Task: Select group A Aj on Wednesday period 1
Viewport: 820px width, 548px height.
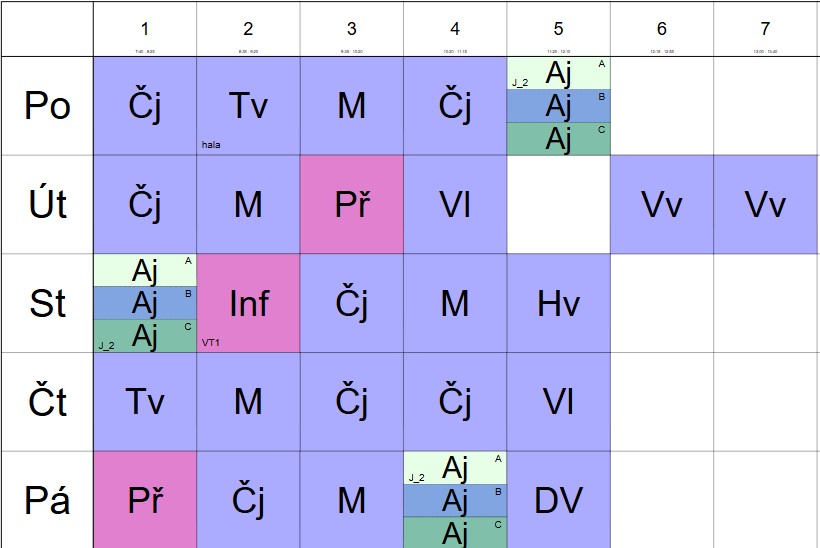Action: pyautogui.click(x=145, y=270)
